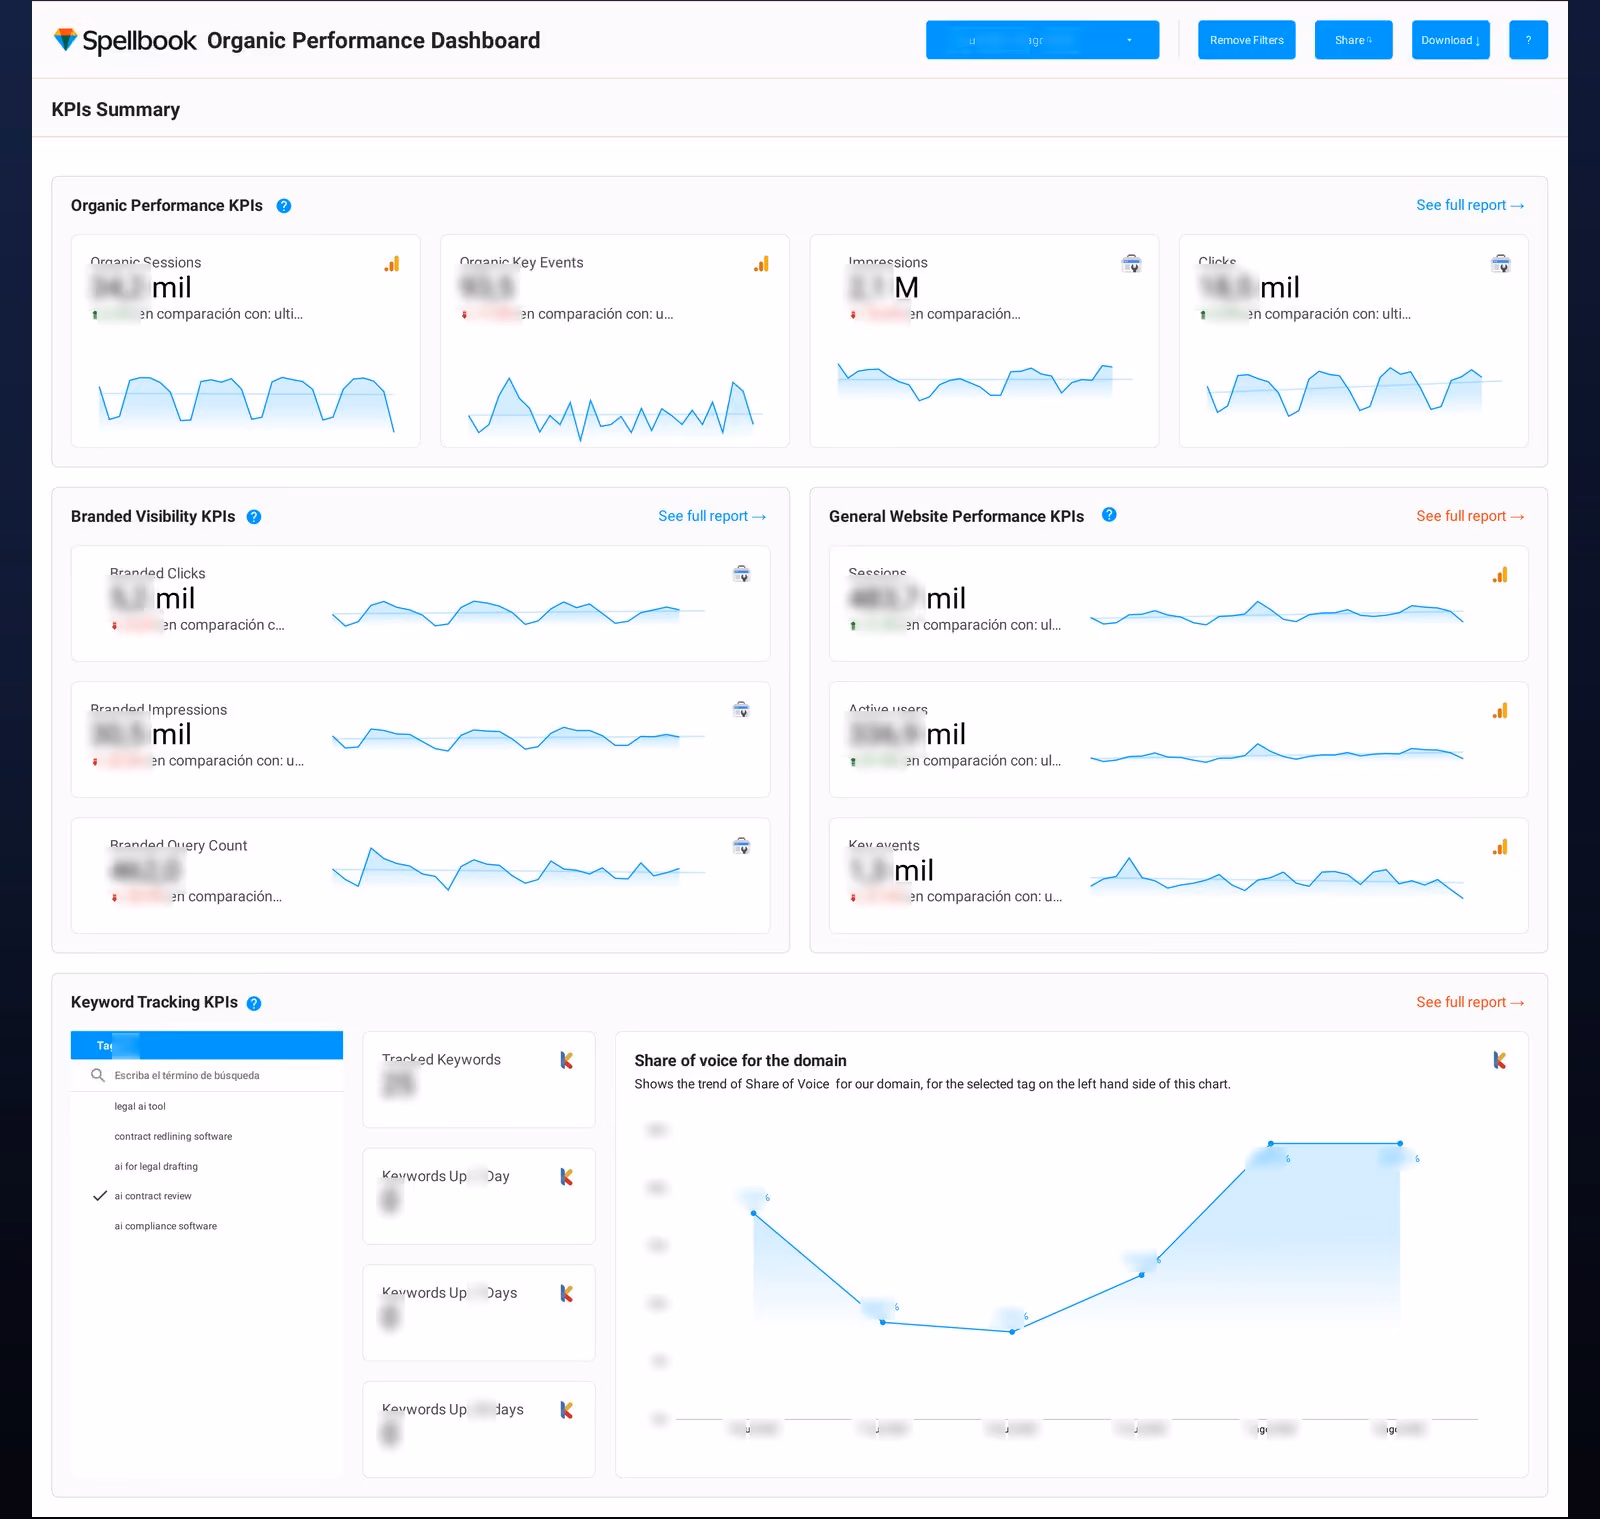The height and width of the screenshot is (1519, 1600).
Task: Open the blue date range dropdown in header
Action: (x=1042, y=40)
